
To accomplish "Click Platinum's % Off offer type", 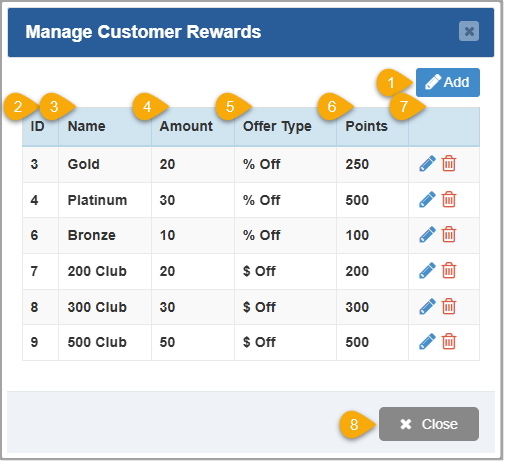I will [x=262, y=200].
